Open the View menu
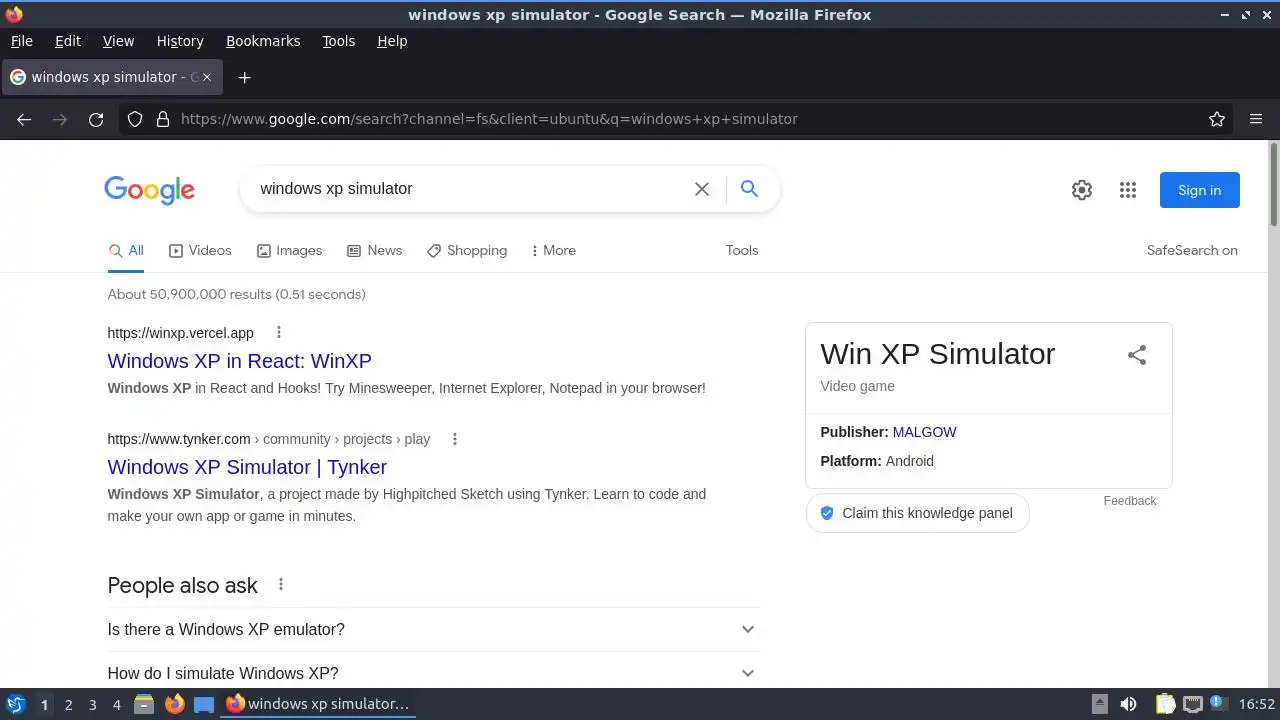This screenshot has height=720, width=1280. click(x=118, y=41)
